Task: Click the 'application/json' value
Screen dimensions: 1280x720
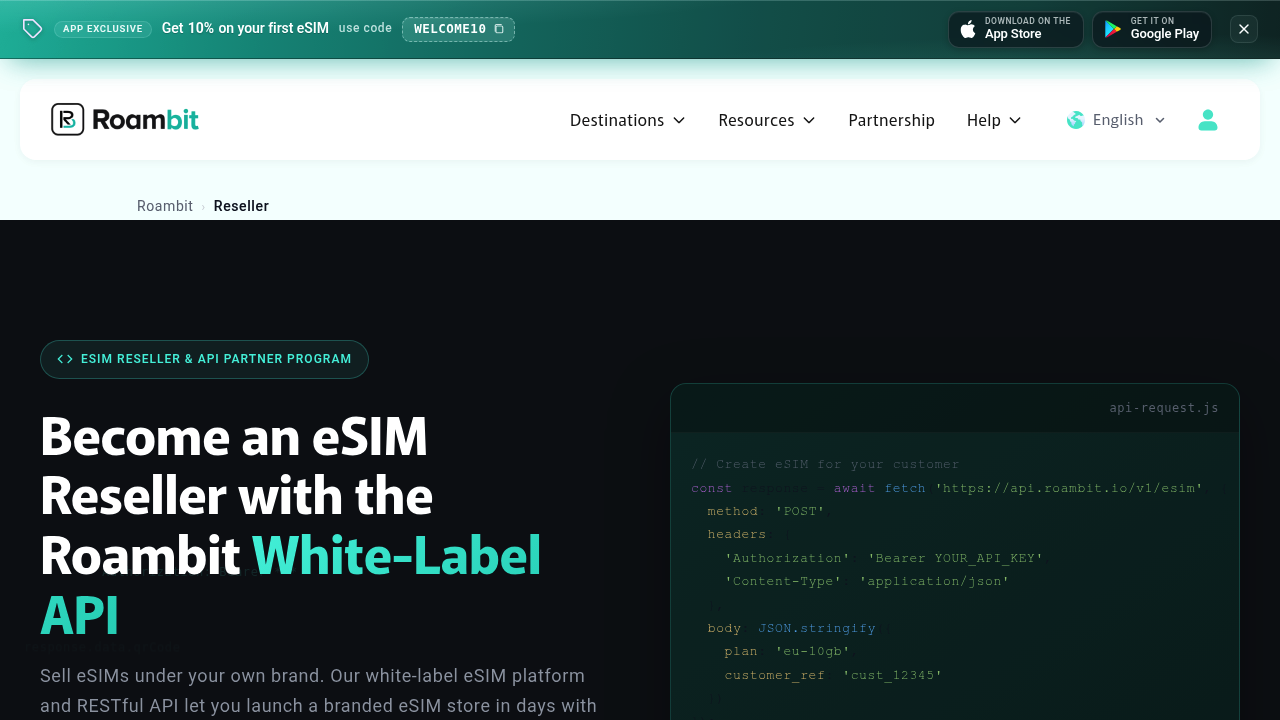Action: (x=934, y=581)
